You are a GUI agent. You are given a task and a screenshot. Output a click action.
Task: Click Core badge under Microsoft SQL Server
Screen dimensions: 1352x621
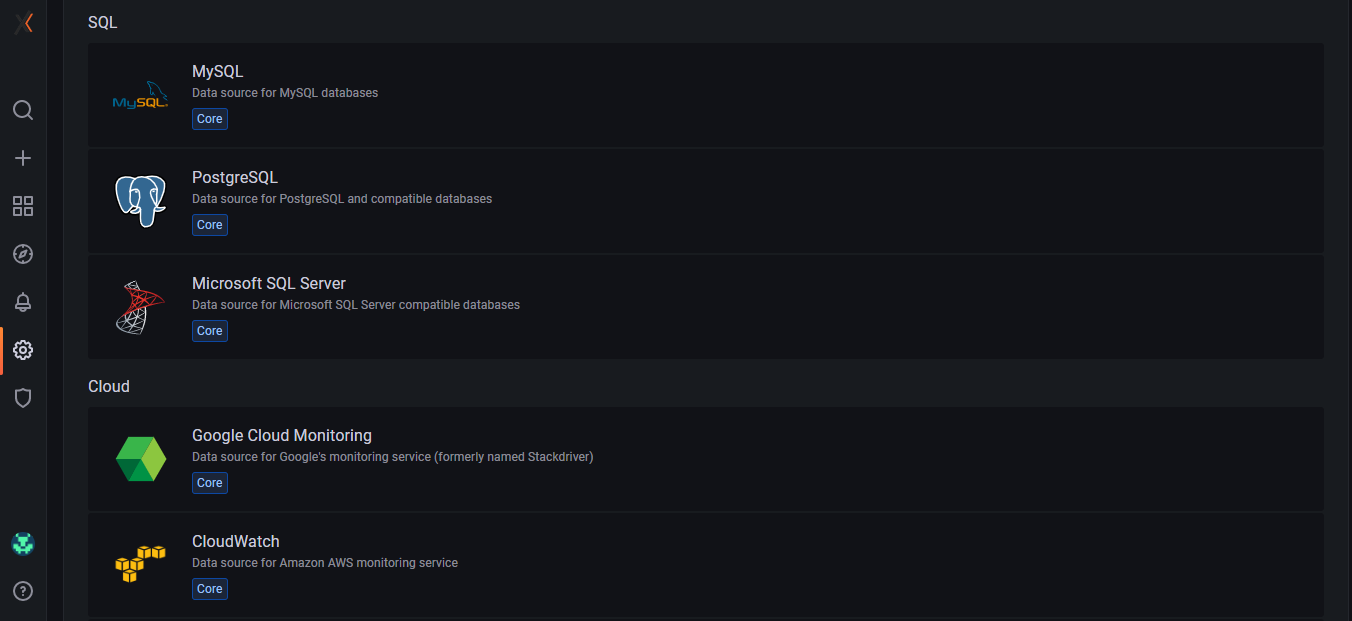210,331
